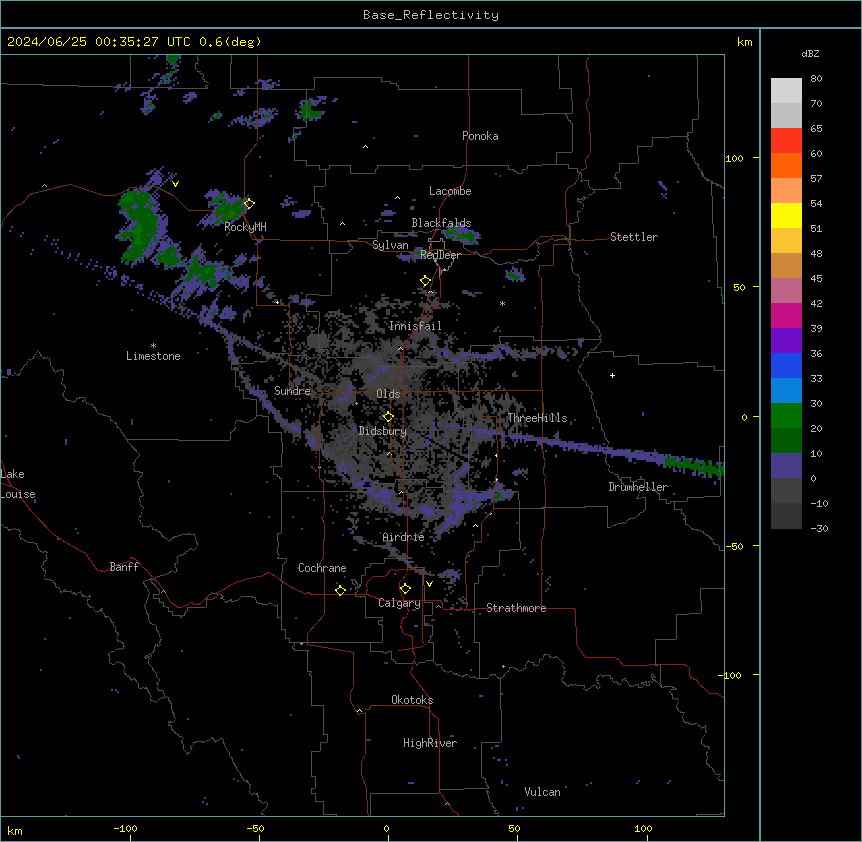
Task: Click the Didsbury label
Action: coord(382,431)
